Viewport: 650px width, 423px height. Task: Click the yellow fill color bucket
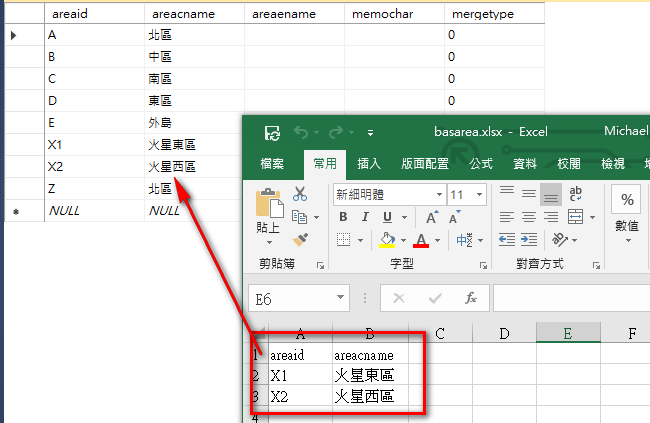[388, 240]
